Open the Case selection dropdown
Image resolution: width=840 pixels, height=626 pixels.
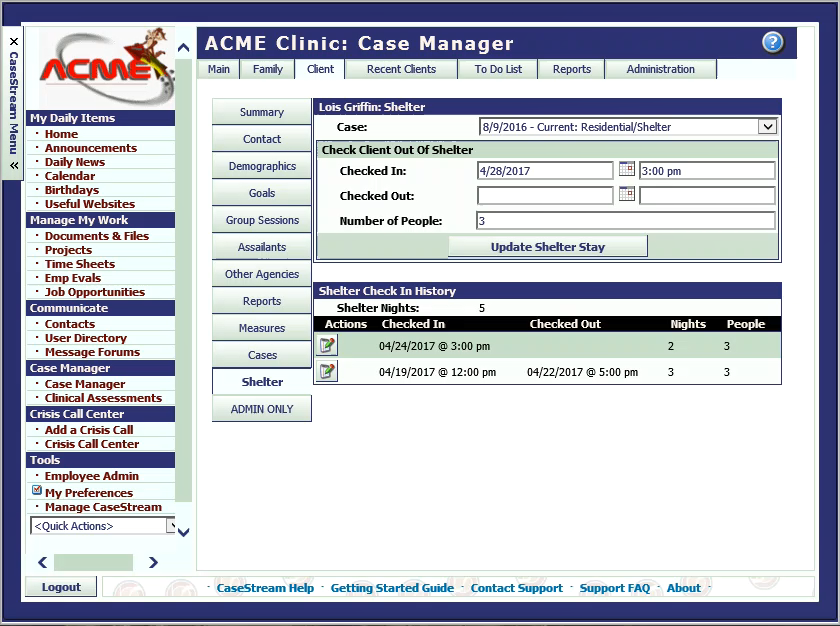tap(768, 126)
